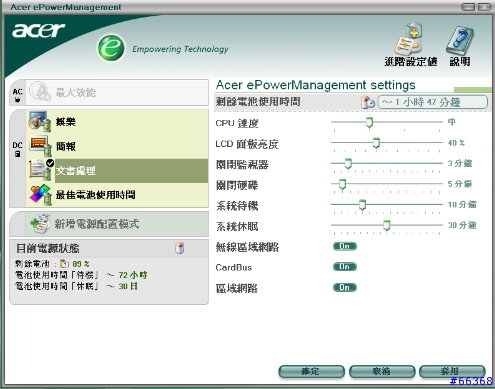Click 新增電源配置模式 to add profile
The width and height of the screenshot is (495, 389).
117,224
